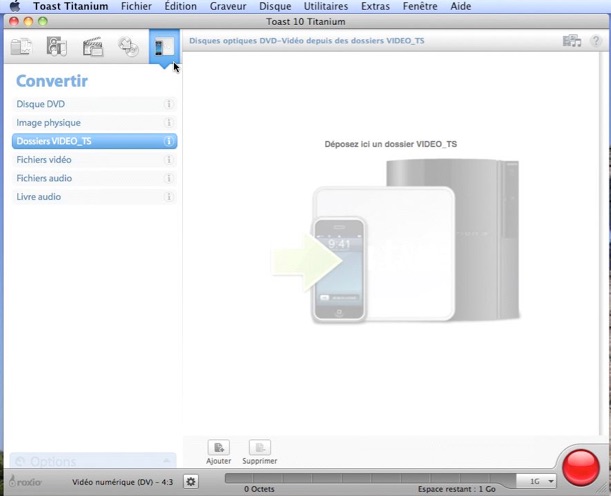Click the content area vertical scrollbar
Image resolution: width=611 pixels, height=496 pixels.
click(x=603, y=243)
